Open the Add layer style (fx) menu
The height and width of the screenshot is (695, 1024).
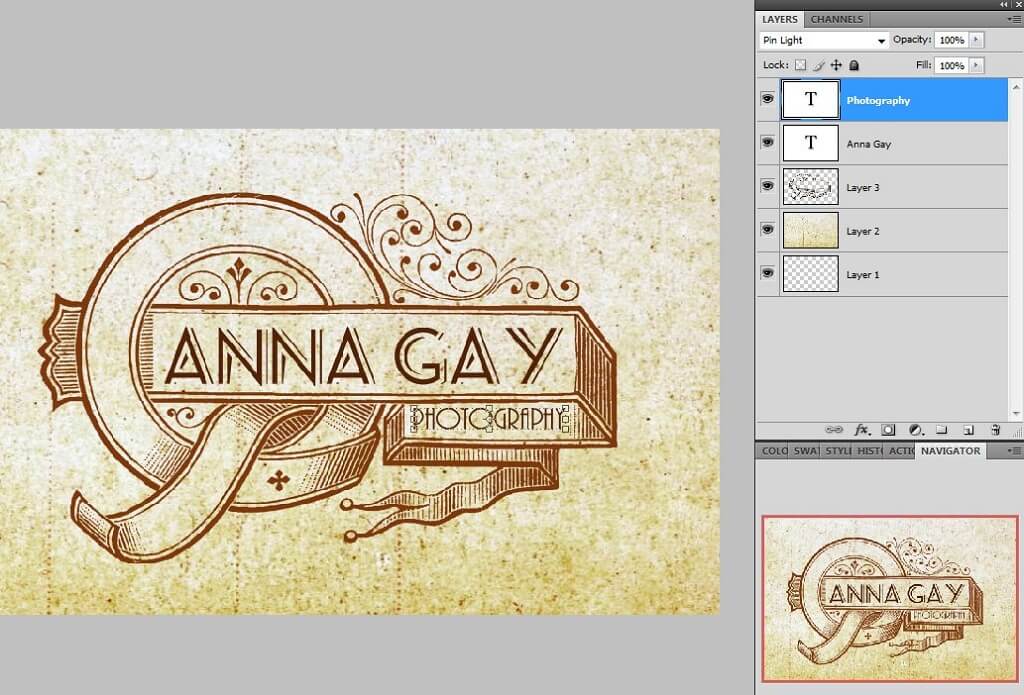click(862, 430)
